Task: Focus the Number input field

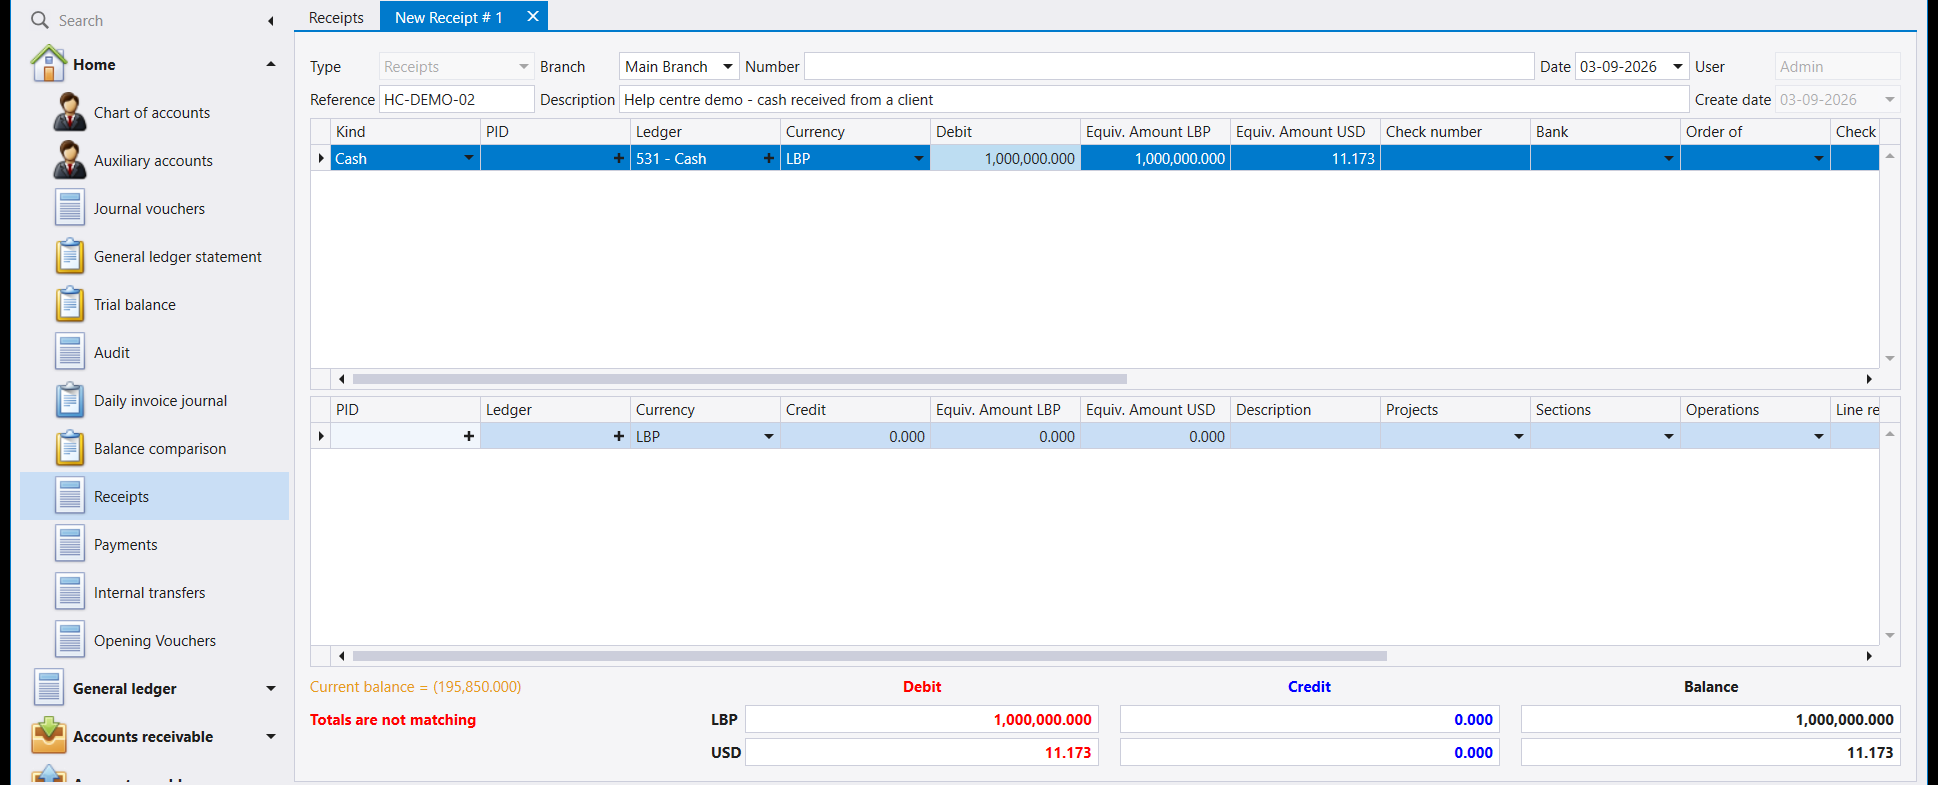Action: coord(1168,67)
